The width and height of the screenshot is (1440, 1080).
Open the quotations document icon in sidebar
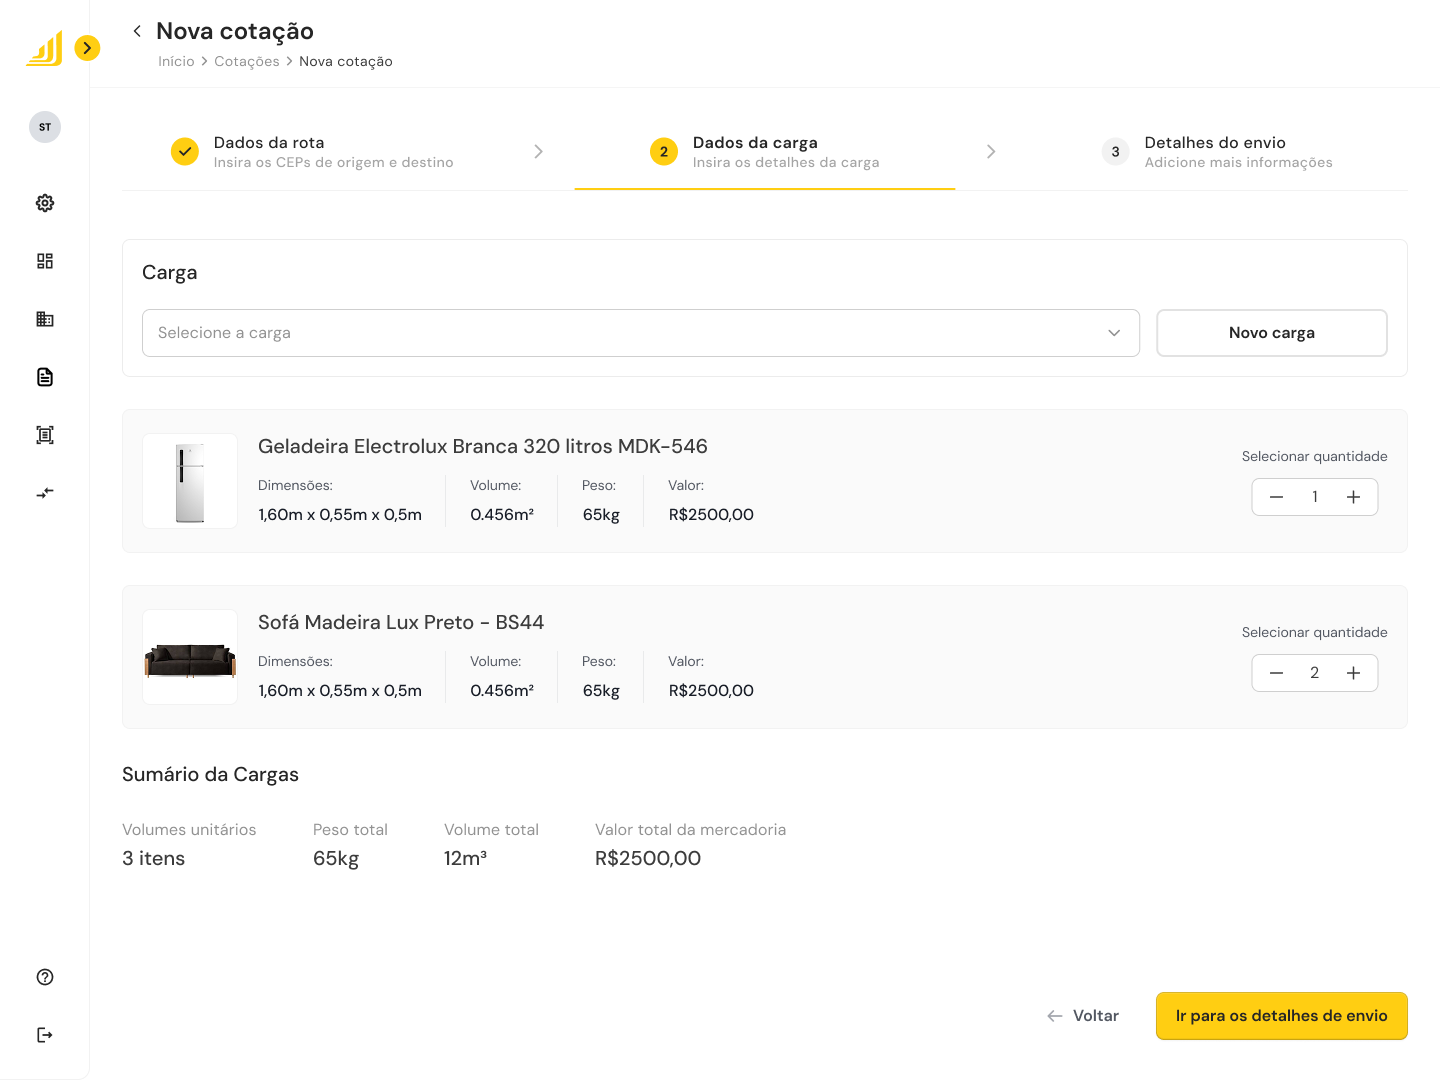pyautogui.click(x=45, y=377)
